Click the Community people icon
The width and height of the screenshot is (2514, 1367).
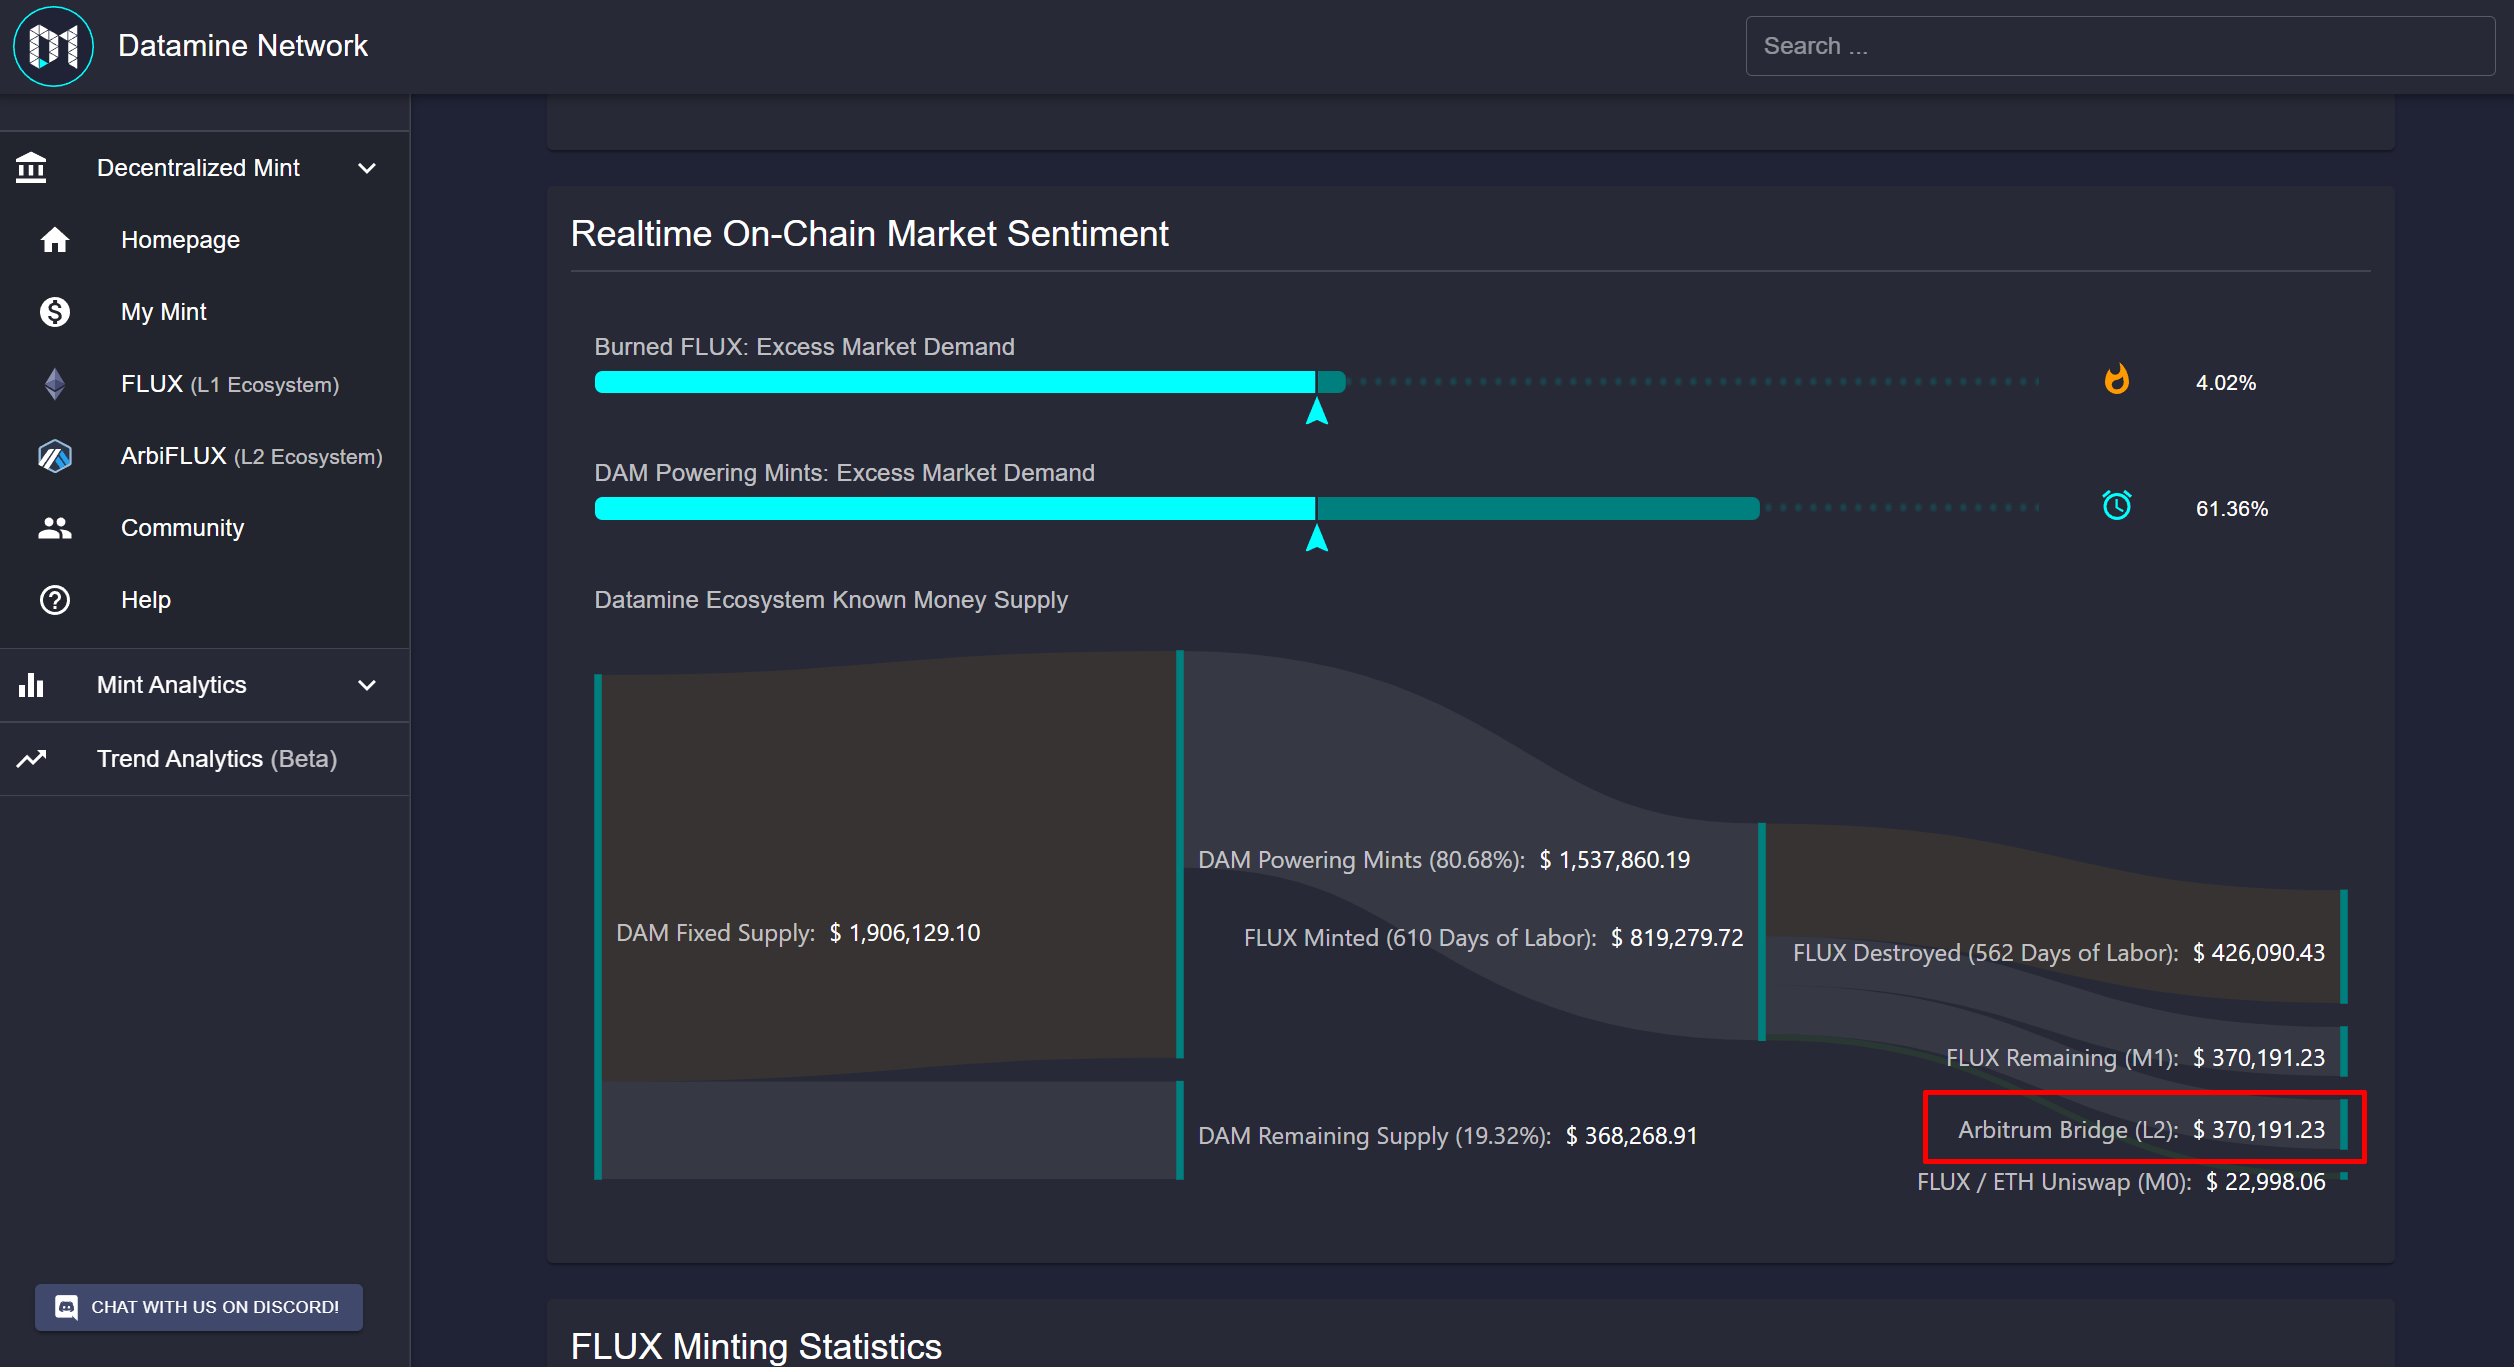coord(55,528)
